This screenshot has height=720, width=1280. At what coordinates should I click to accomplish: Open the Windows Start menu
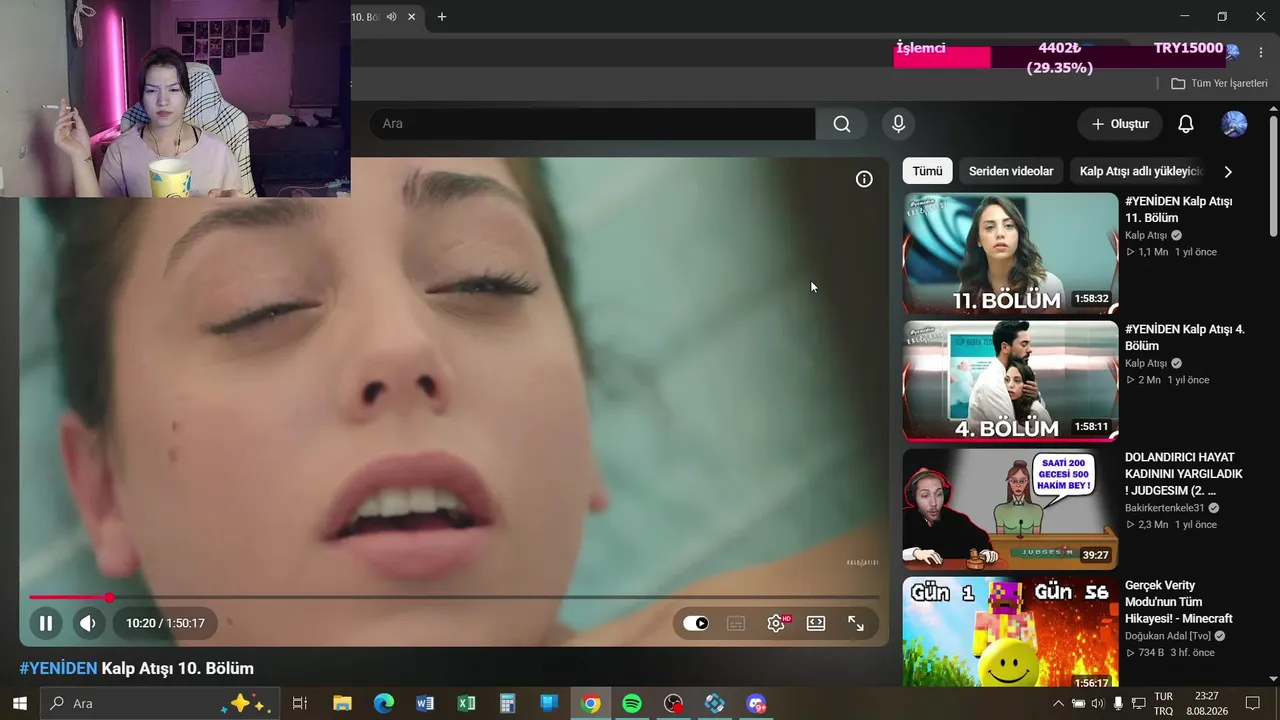[x=19, y=703]
